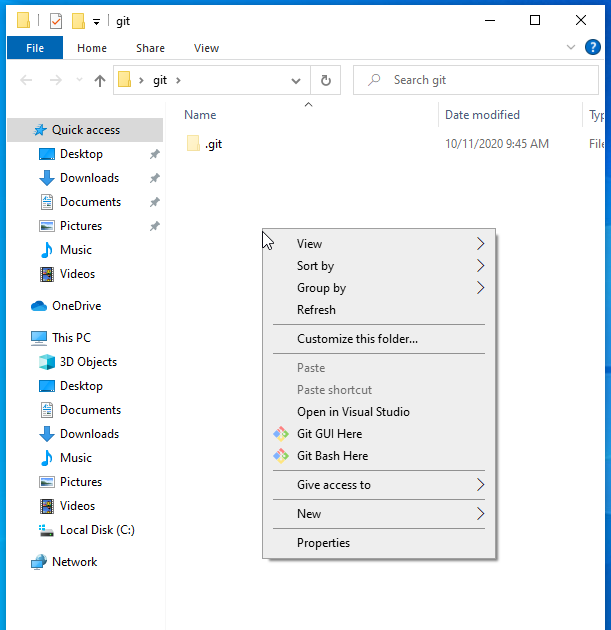611x630 pixels.
Task: Switch to the View ribbon tab
Action: point(206,48)
